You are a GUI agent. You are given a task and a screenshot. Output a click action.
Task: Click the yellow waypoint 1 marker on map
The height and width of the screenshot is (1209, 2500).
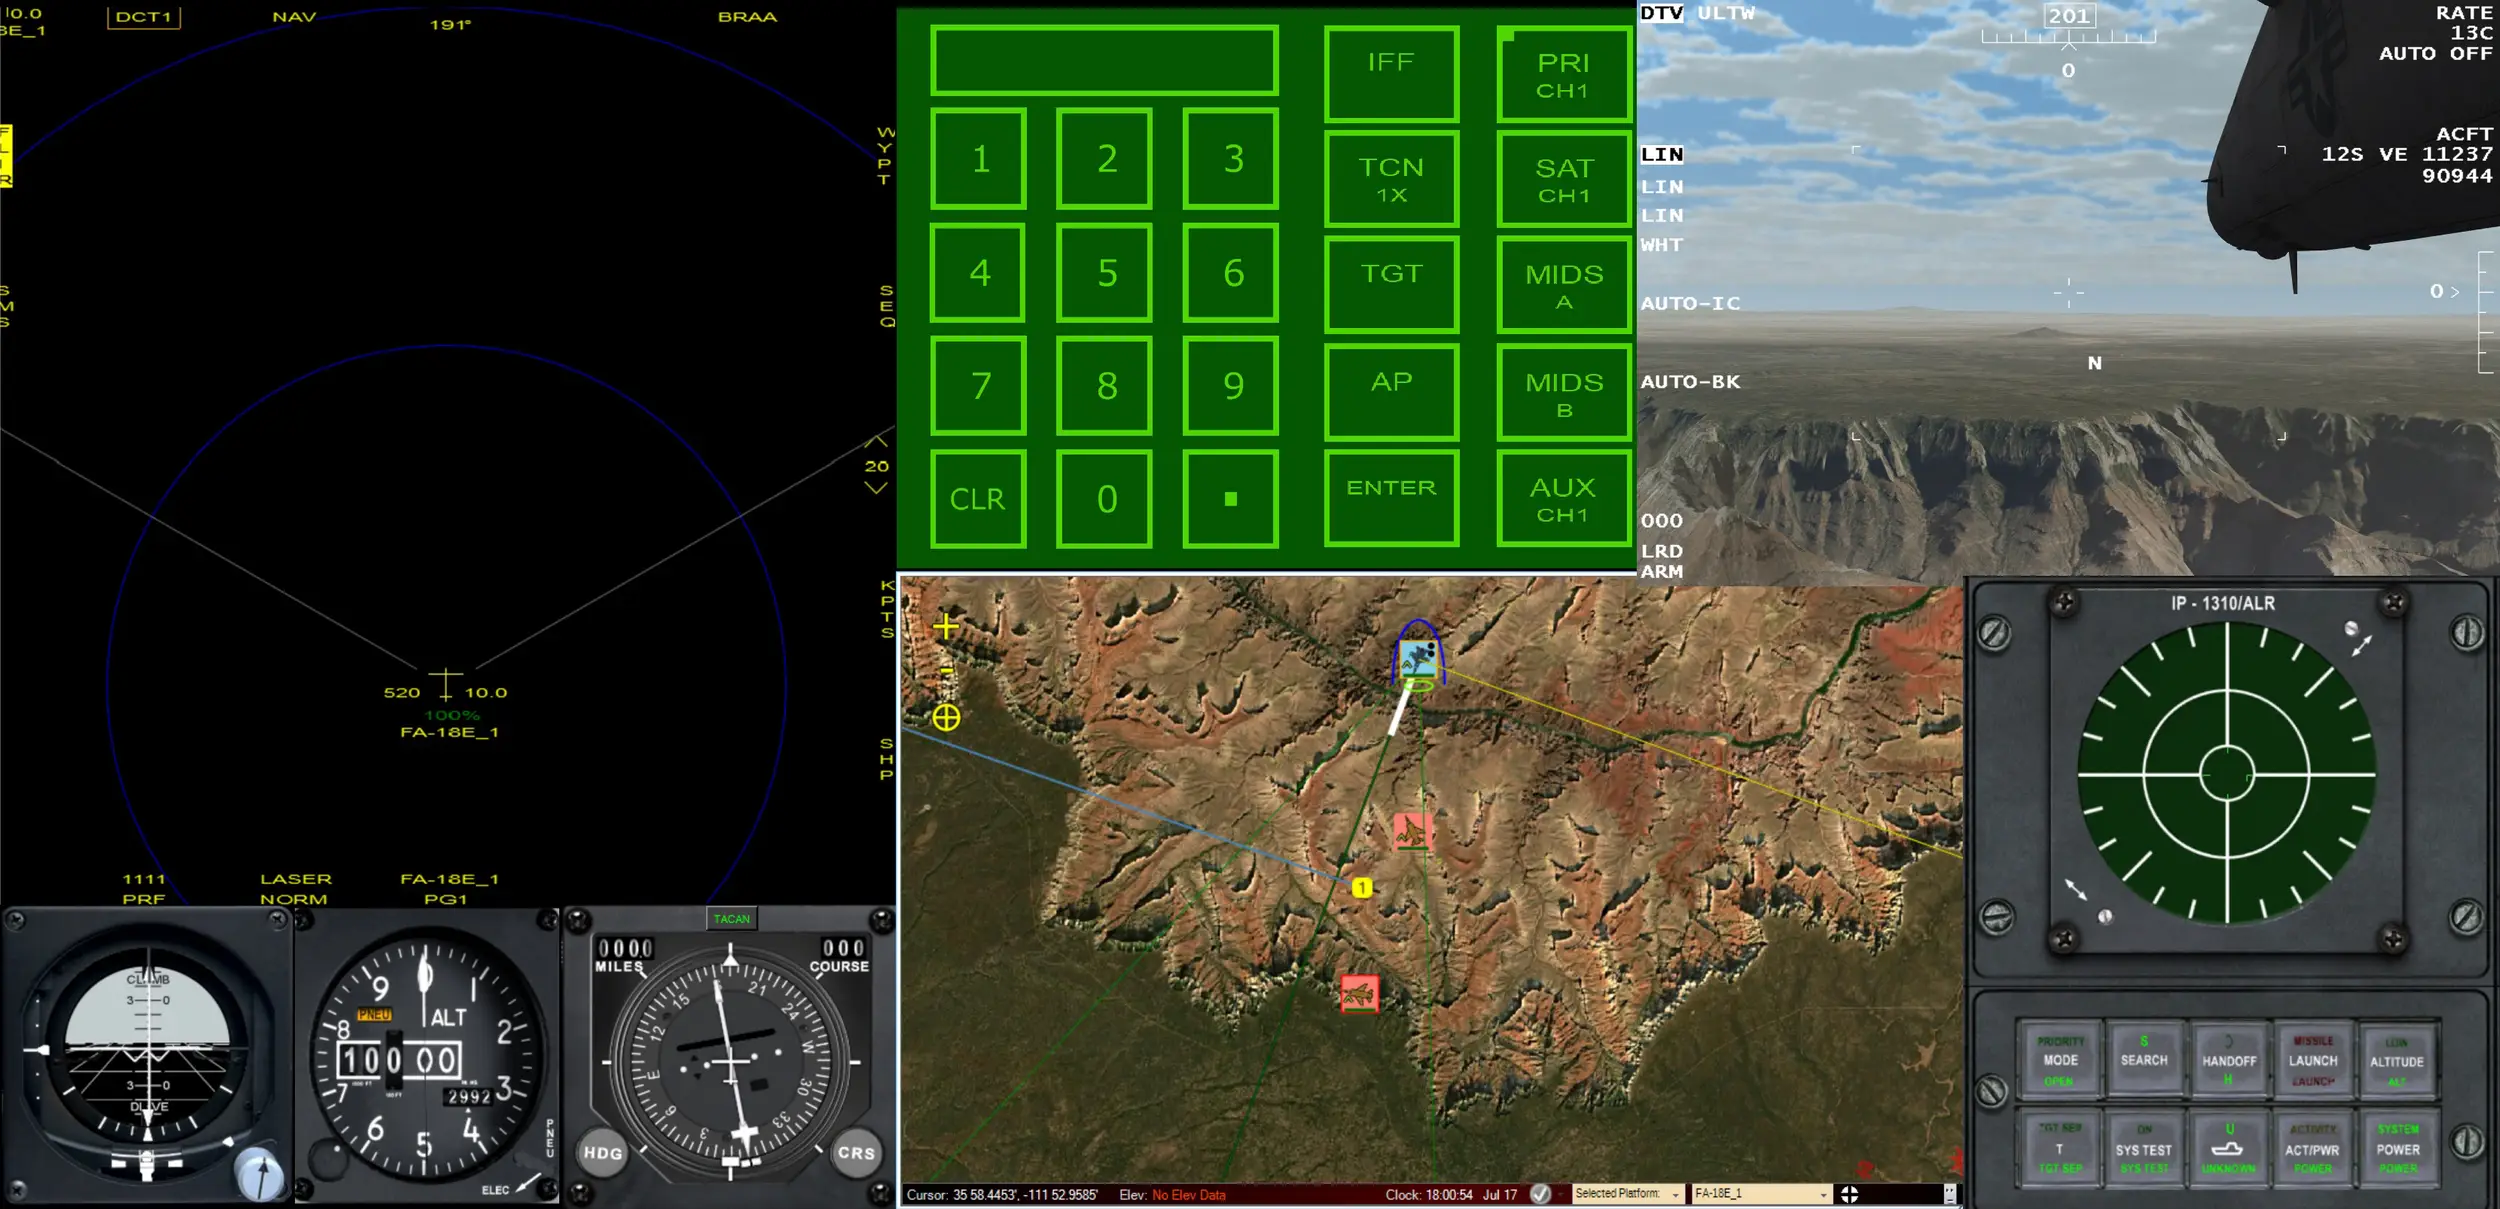pyautogui.click(x=1361, y=887)
